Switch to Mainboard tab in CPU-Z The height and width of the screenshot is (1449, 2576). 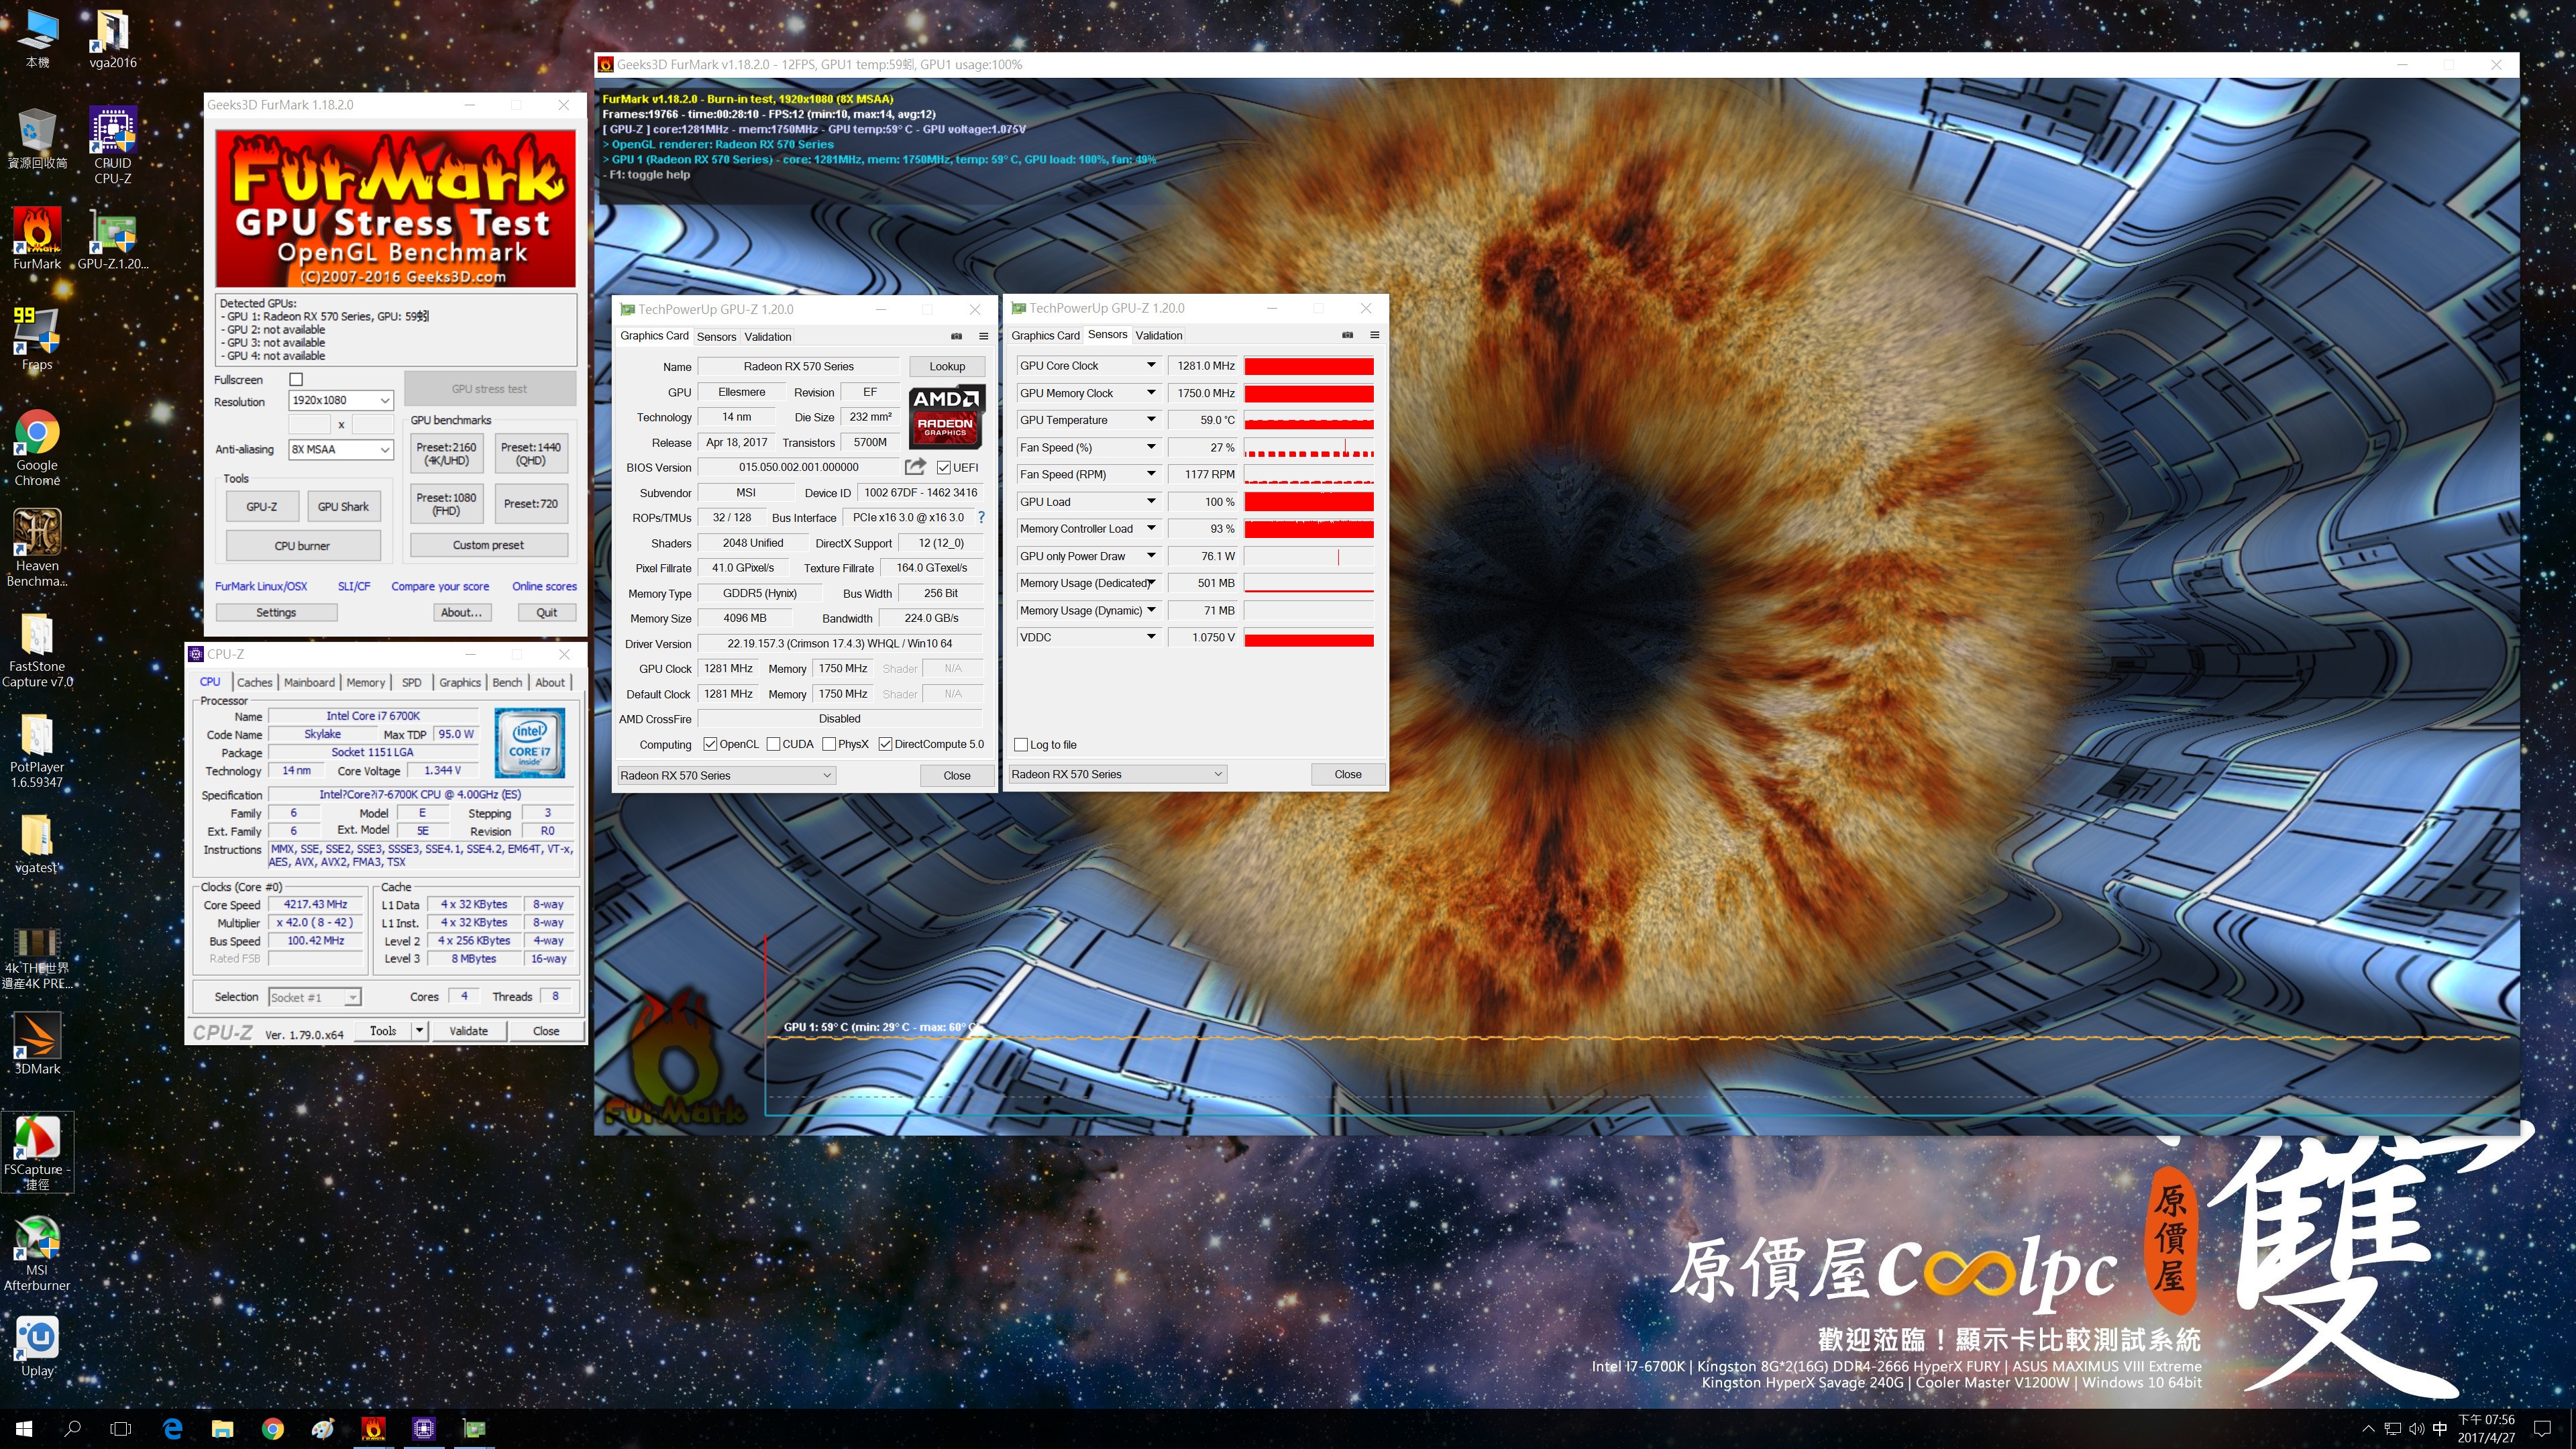309,682
